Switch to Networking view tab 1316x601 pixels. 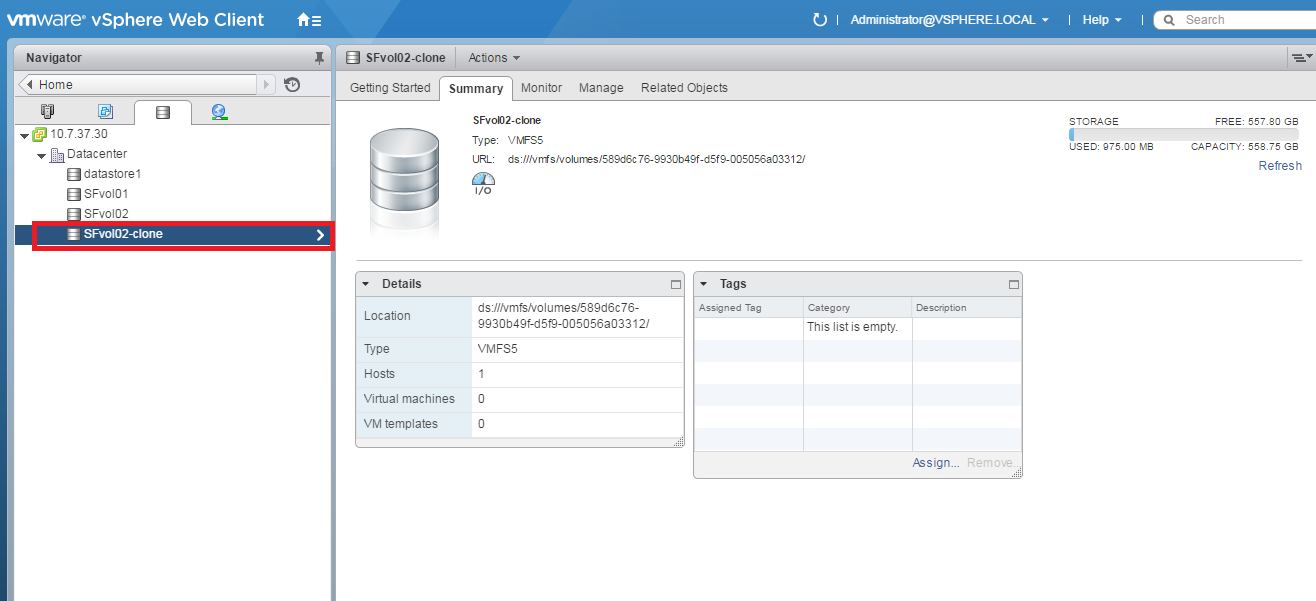219,112
